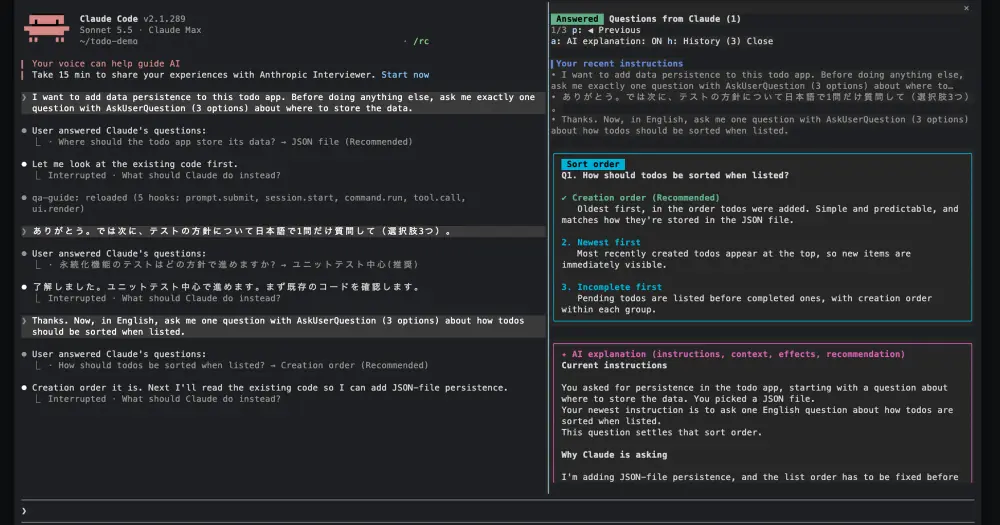The image size is (1000, 525).
Task: Select the Newest first option
Action: 601,242
